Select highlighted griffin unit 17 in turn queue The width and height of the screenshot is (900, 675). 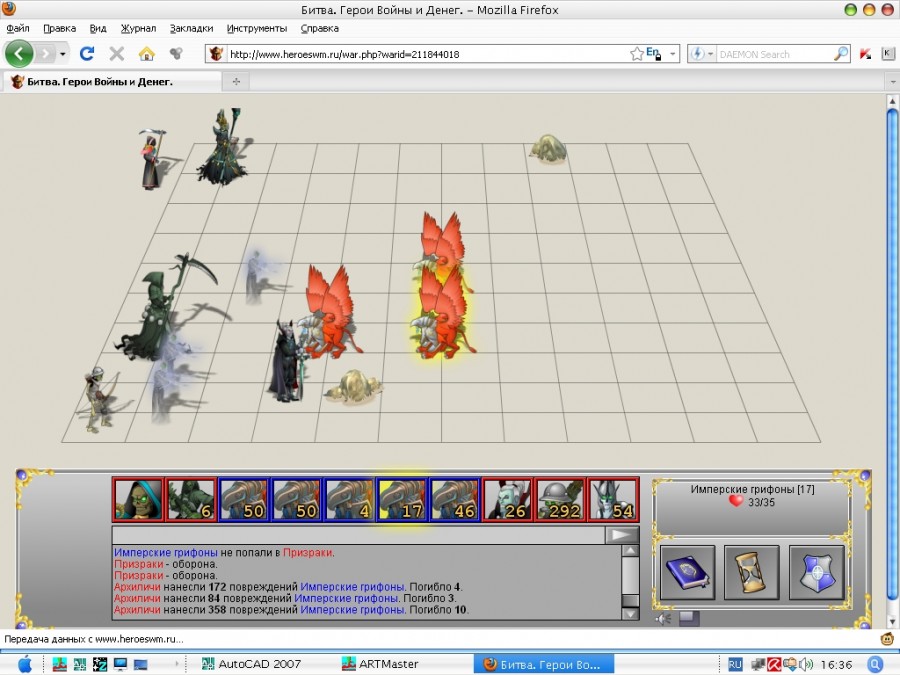(403, 499)
